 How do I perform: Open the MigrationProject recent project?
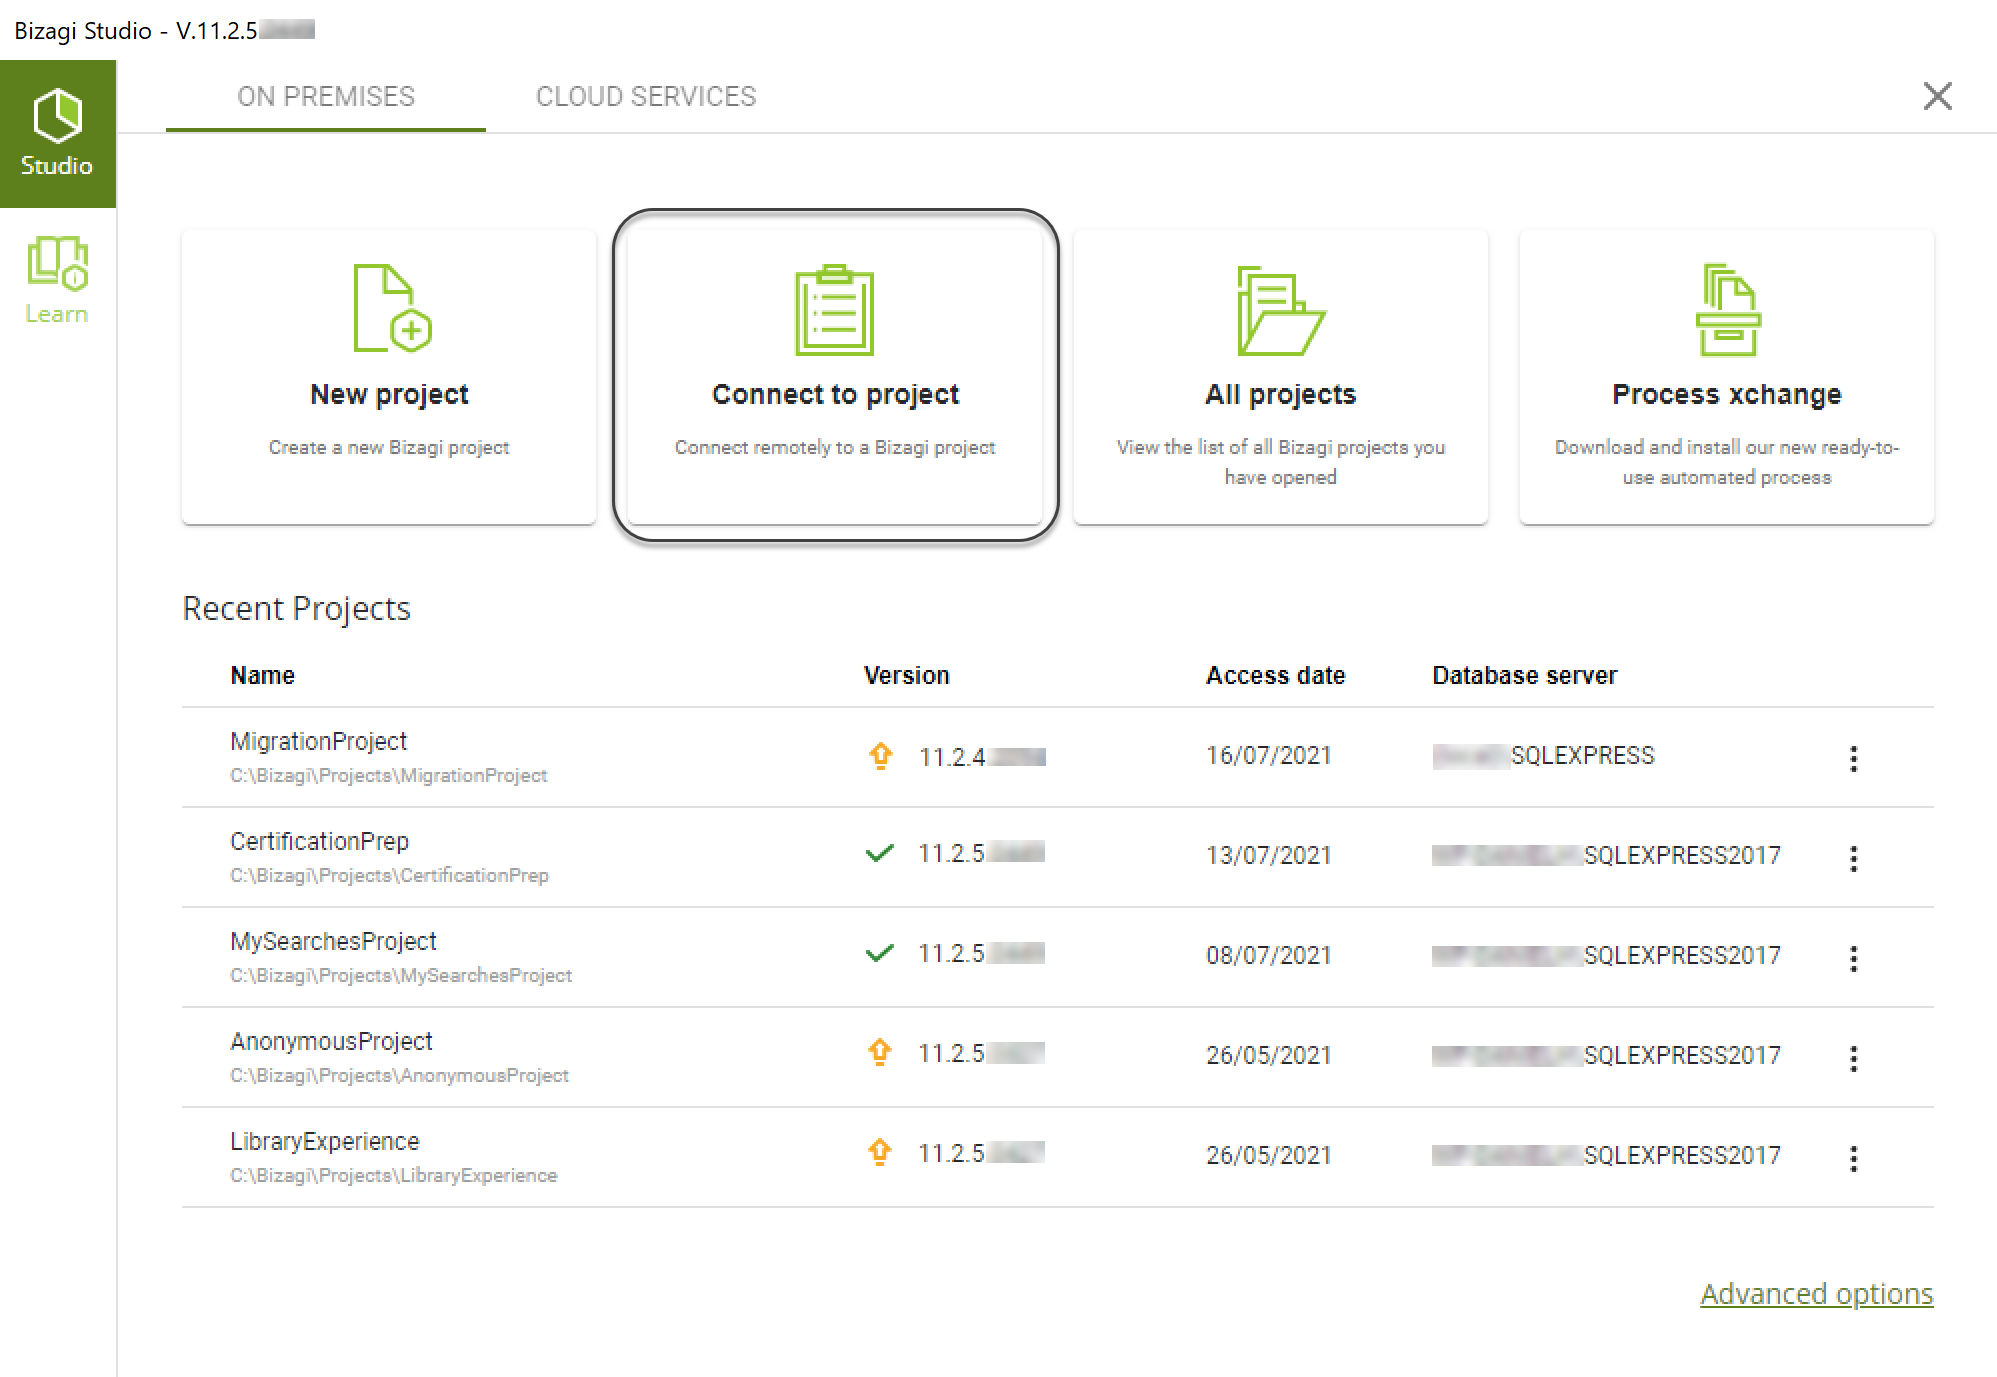pyautogui.click(x=318, y=741)
